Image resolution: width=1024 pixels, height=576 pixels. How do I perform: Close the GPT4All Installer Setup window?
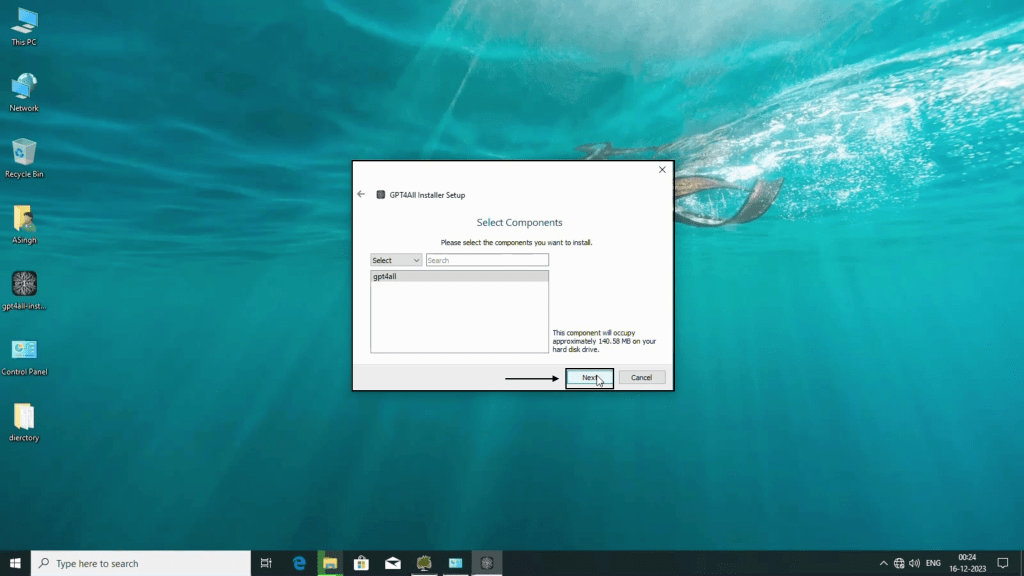662,170
